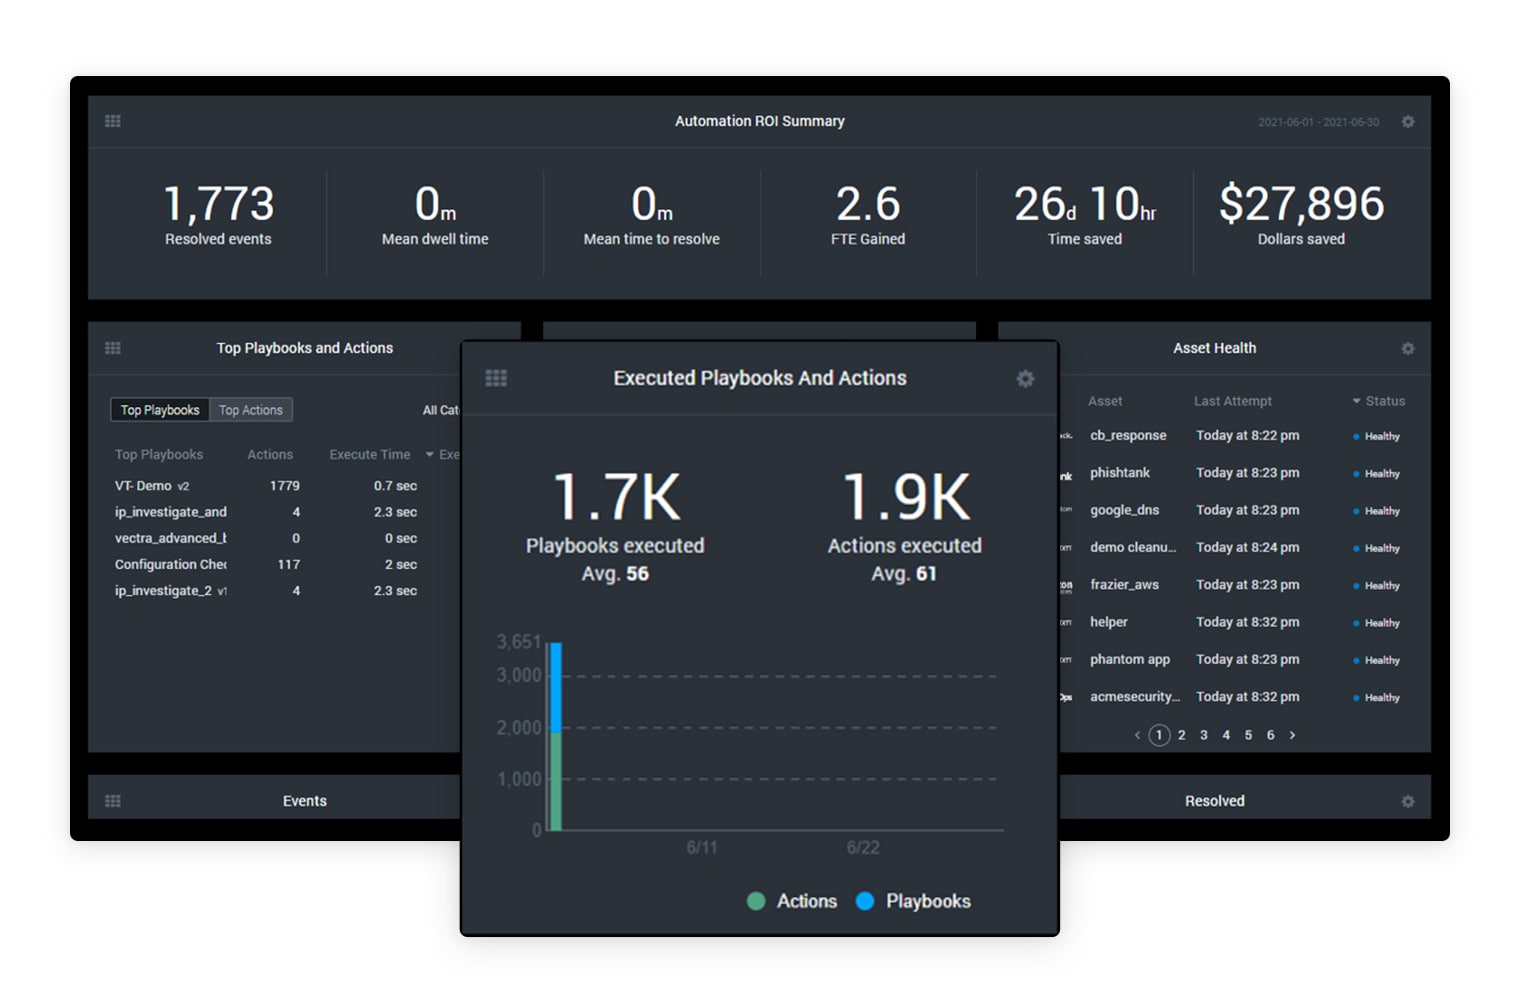Viewport: 1520px width, 1000px height.
Task: Click the cb_response asset name
Action: coord(1128,436)
